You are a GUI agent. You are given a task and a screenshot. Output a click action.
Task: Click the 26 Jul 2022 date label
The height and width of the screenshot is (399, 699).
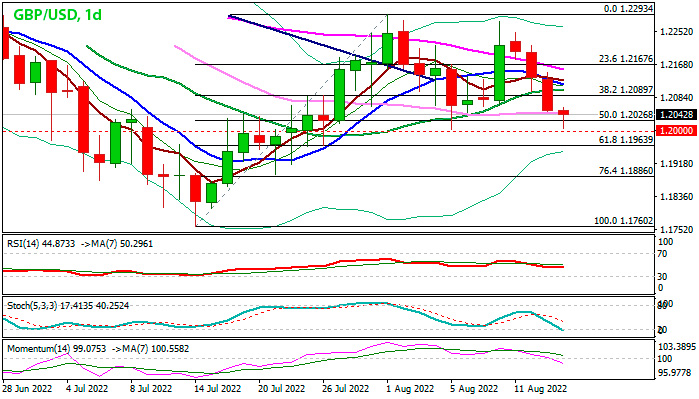pos(346,389)
